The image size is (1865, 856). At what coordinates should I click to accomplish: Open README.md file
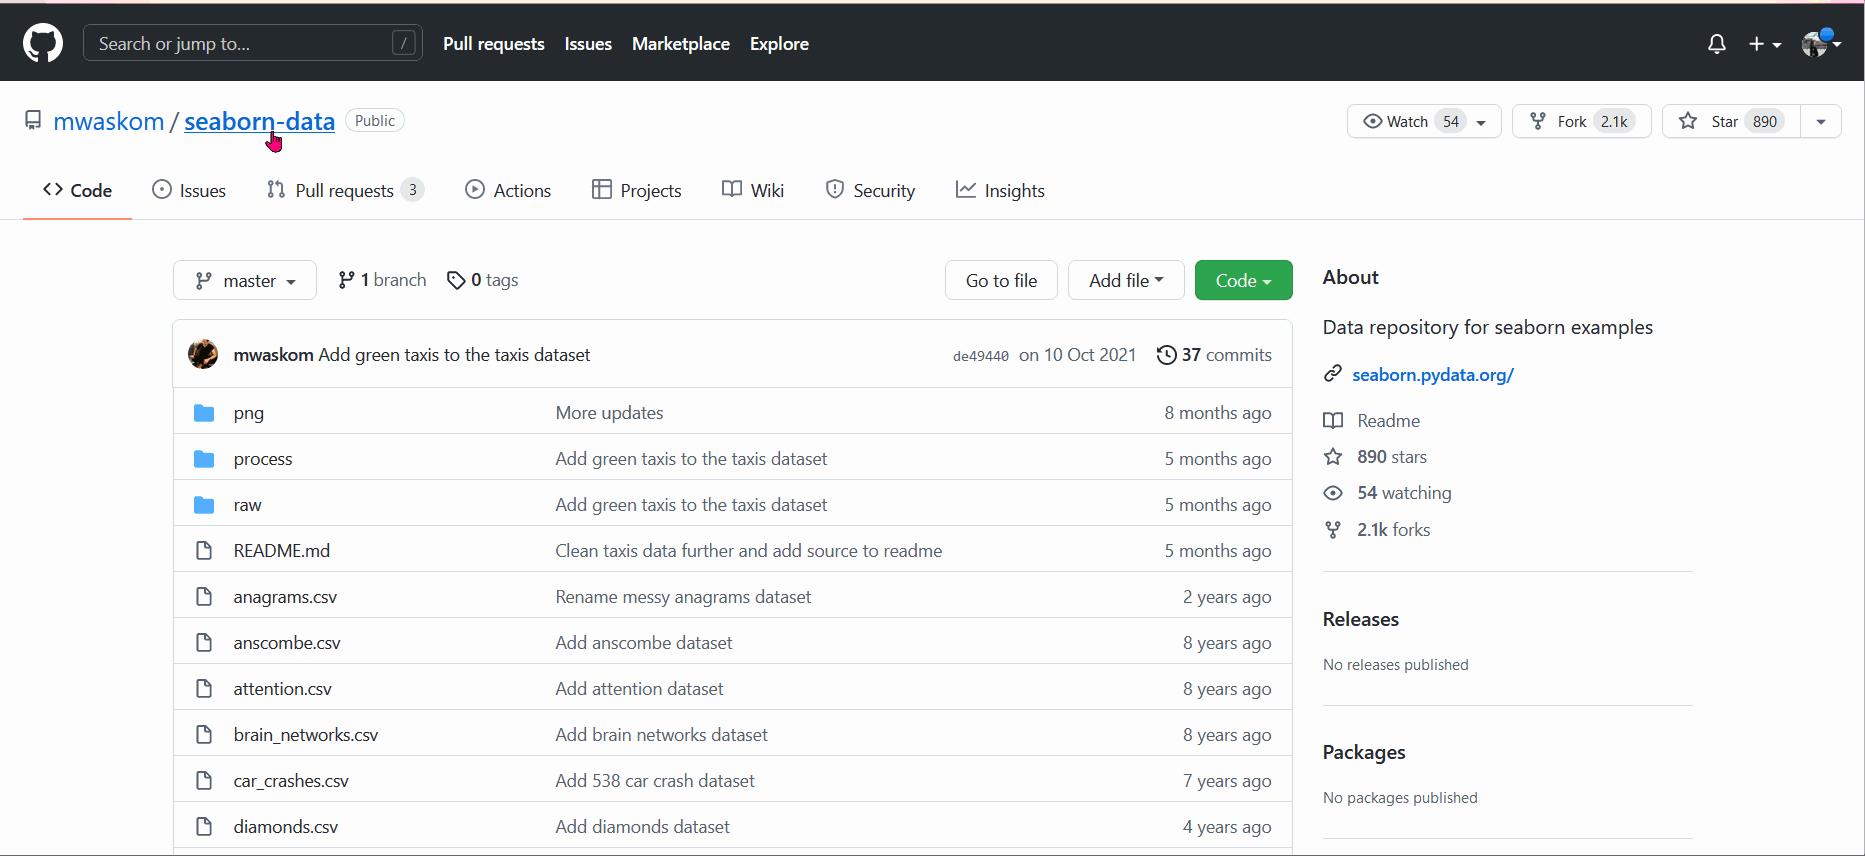[x=282, y=551]
